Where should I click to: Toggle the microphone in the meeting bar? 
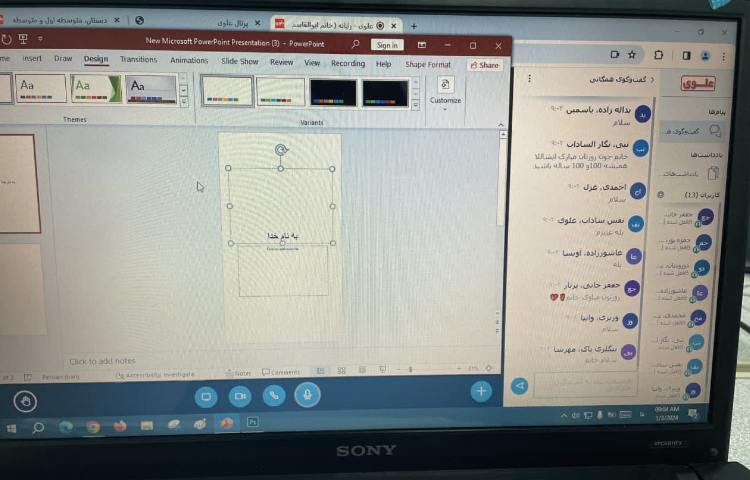tap(307, 395)
